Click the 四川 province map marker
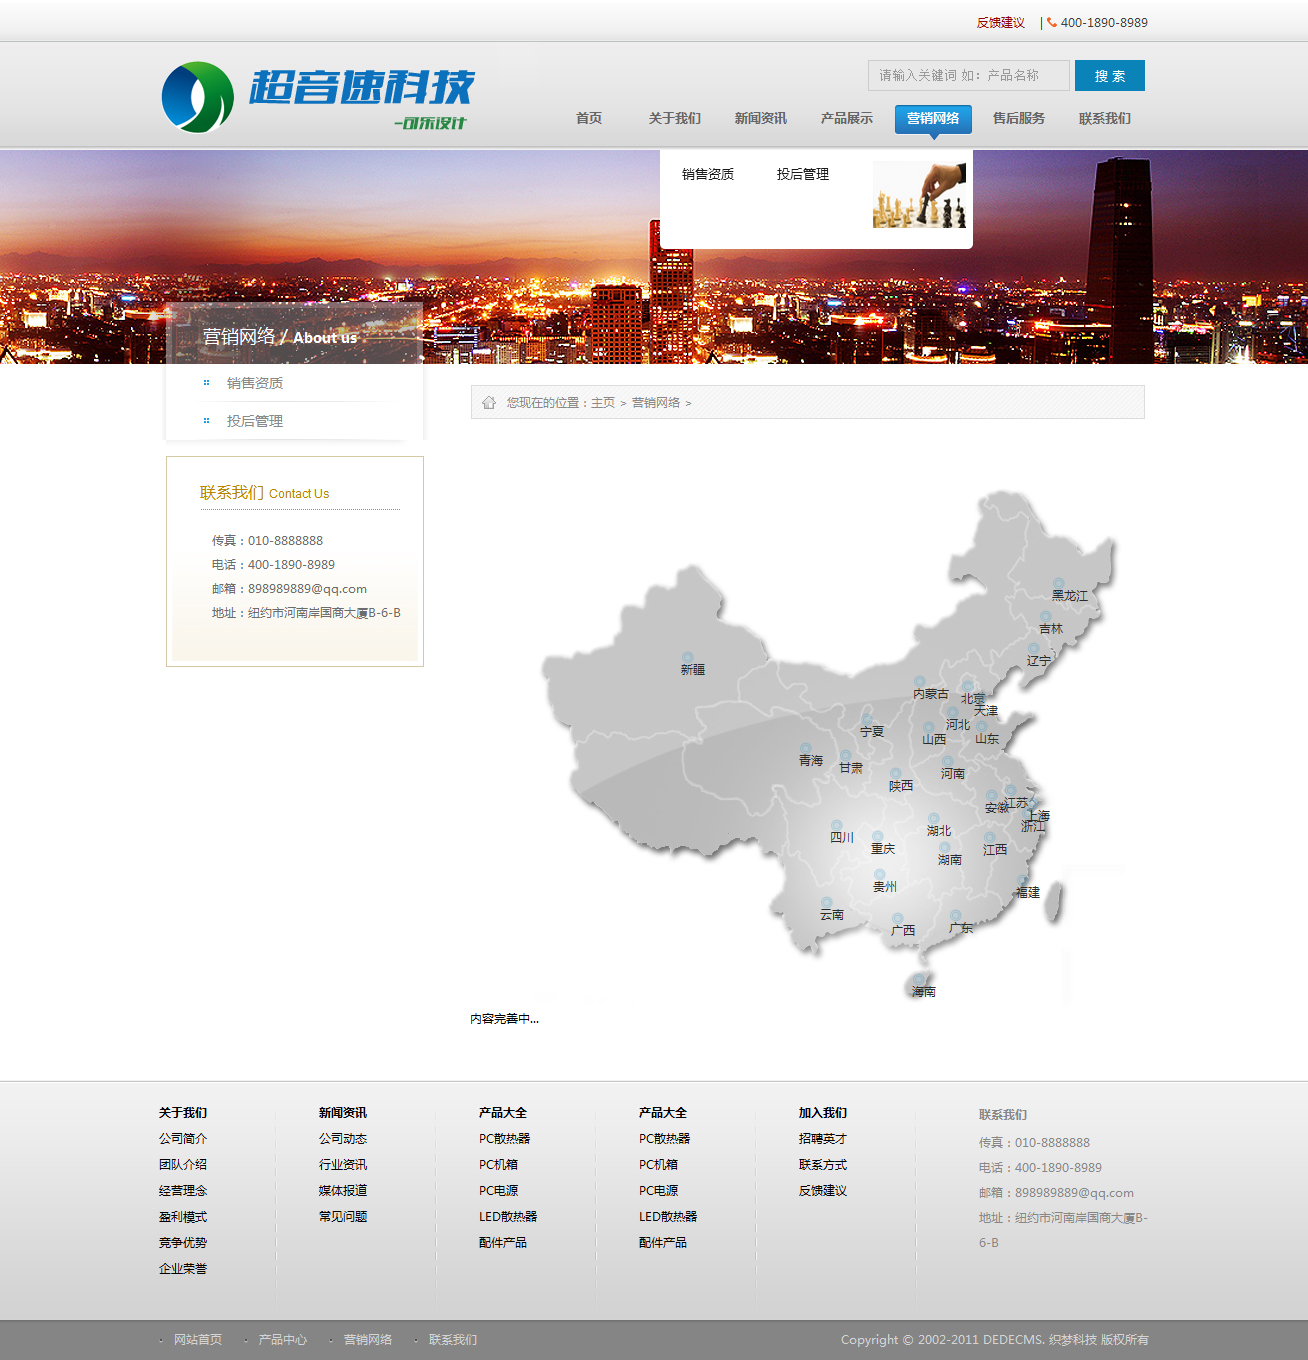1308x1360 pixels. [837, 826]
